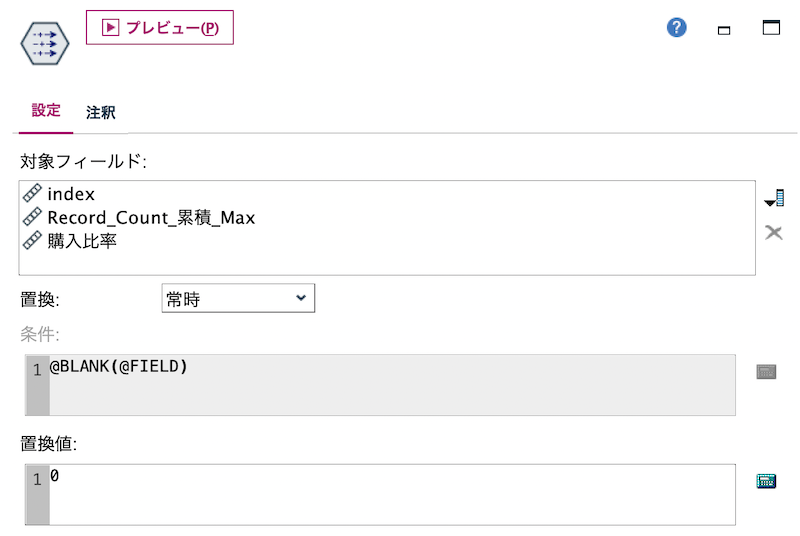Open the field picker icon beside target fields
Image resolution: width=800 pixels, height=536 pixels.
[x=774, y=198]
